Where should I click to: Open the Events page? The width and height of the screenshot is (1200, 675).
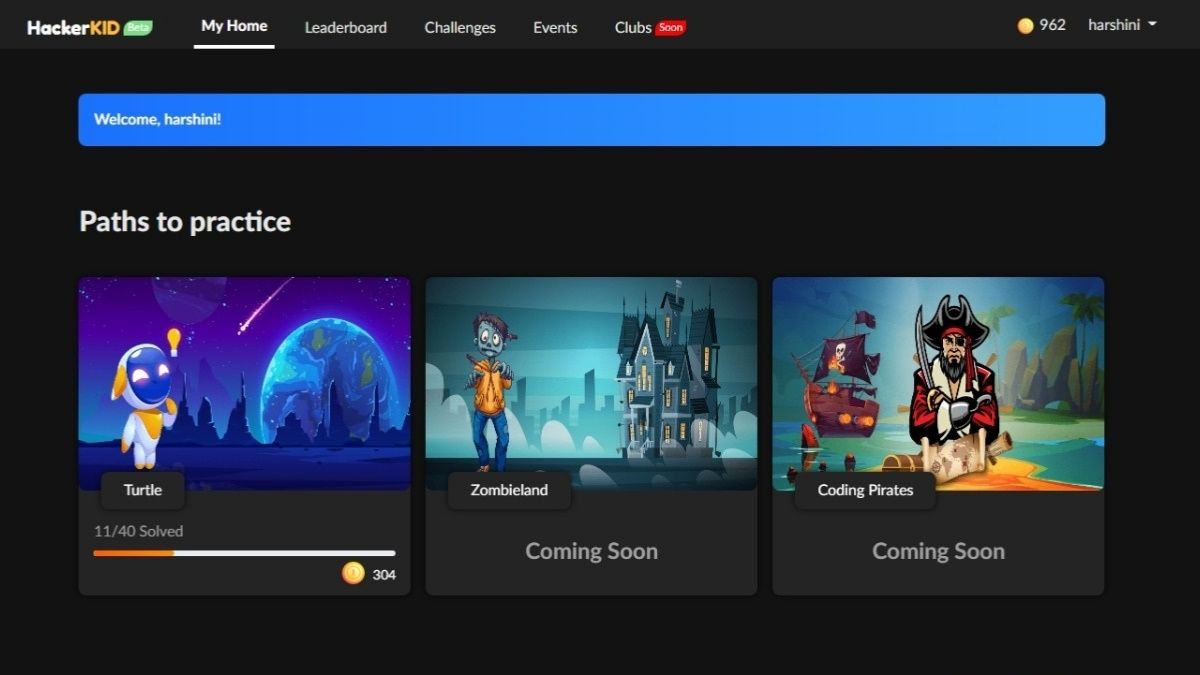pyautogui.click(x=555, y=27)
